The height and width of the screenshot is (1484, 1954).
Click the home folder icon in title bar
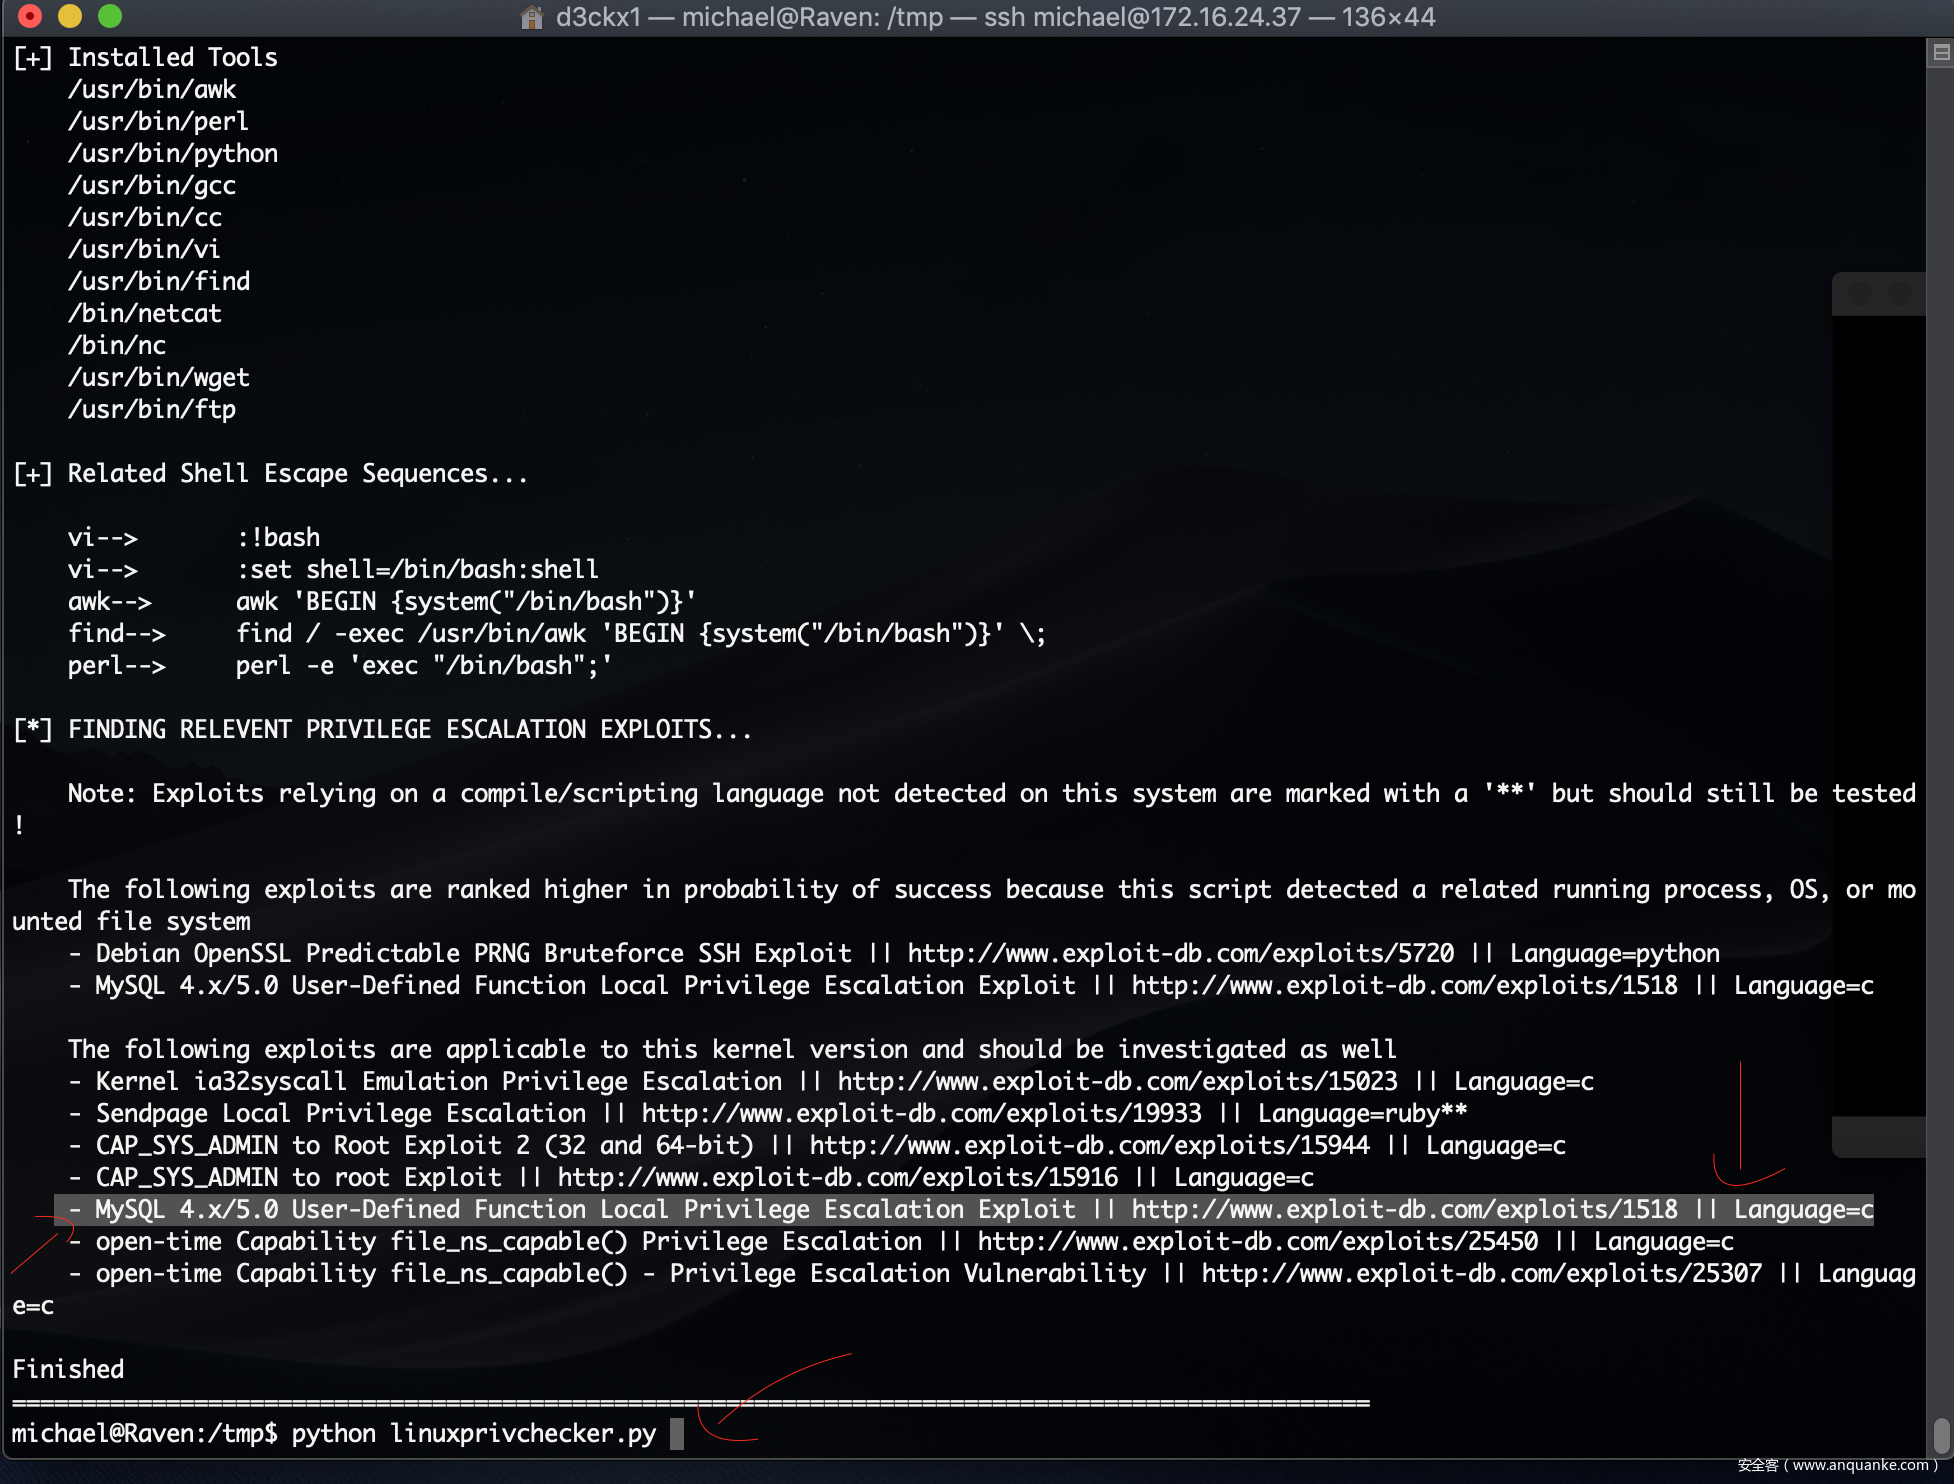pos(531,17)
